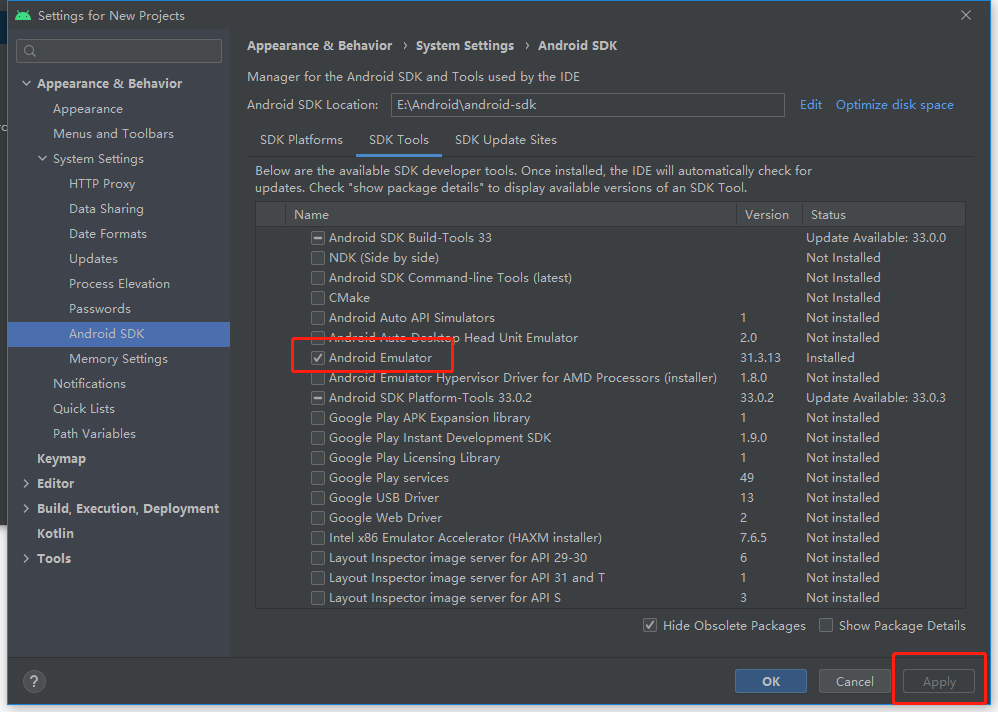Image resolution: width=998 pixels, height=712 pixels.
Task: Open Date Formats settings
Action: (108, 234)
